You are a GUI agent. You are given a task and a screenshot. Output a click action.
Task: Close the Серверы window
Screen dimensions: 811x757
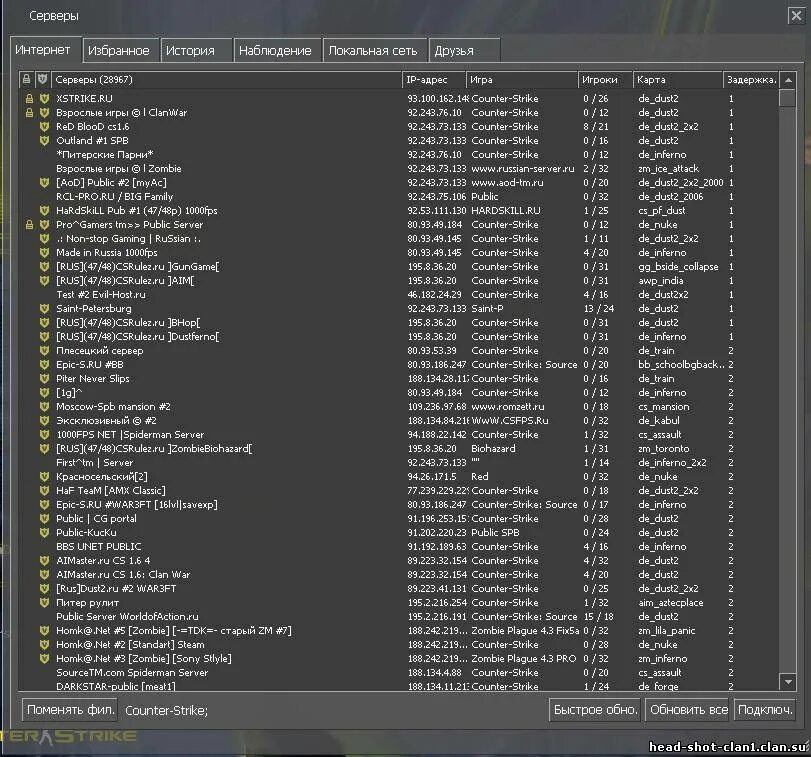coord(796,16)
